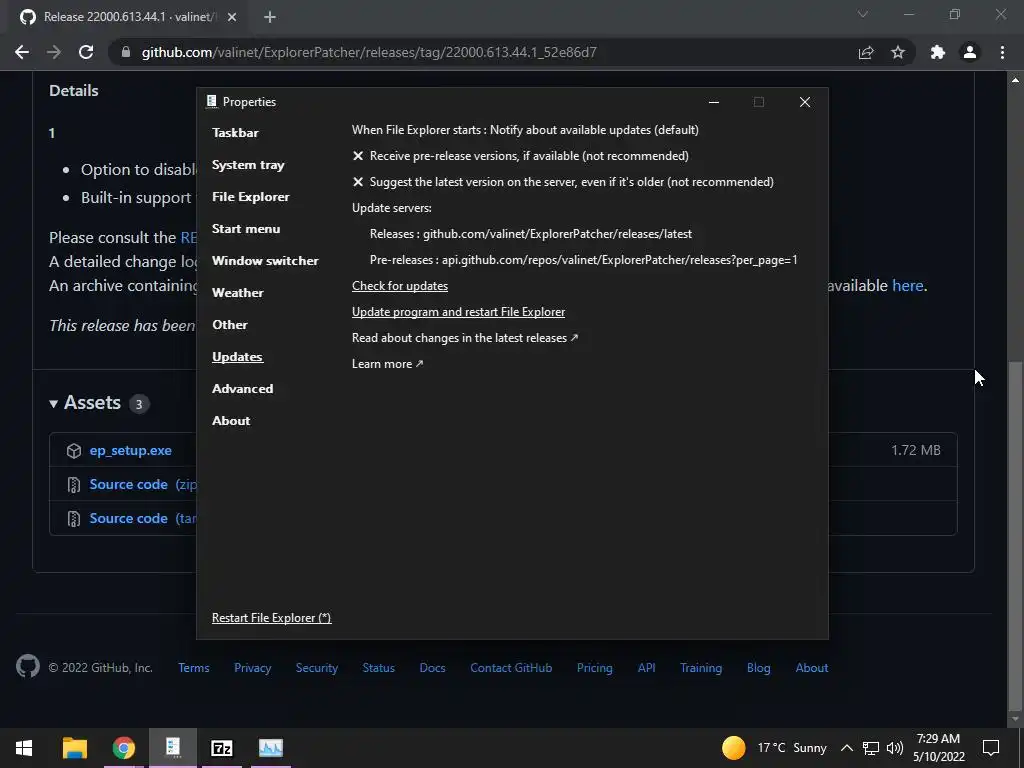Click the site lock icon in address bar
Image resolution: width=1024 pixels, height=768 pixels.
point(126,52)
